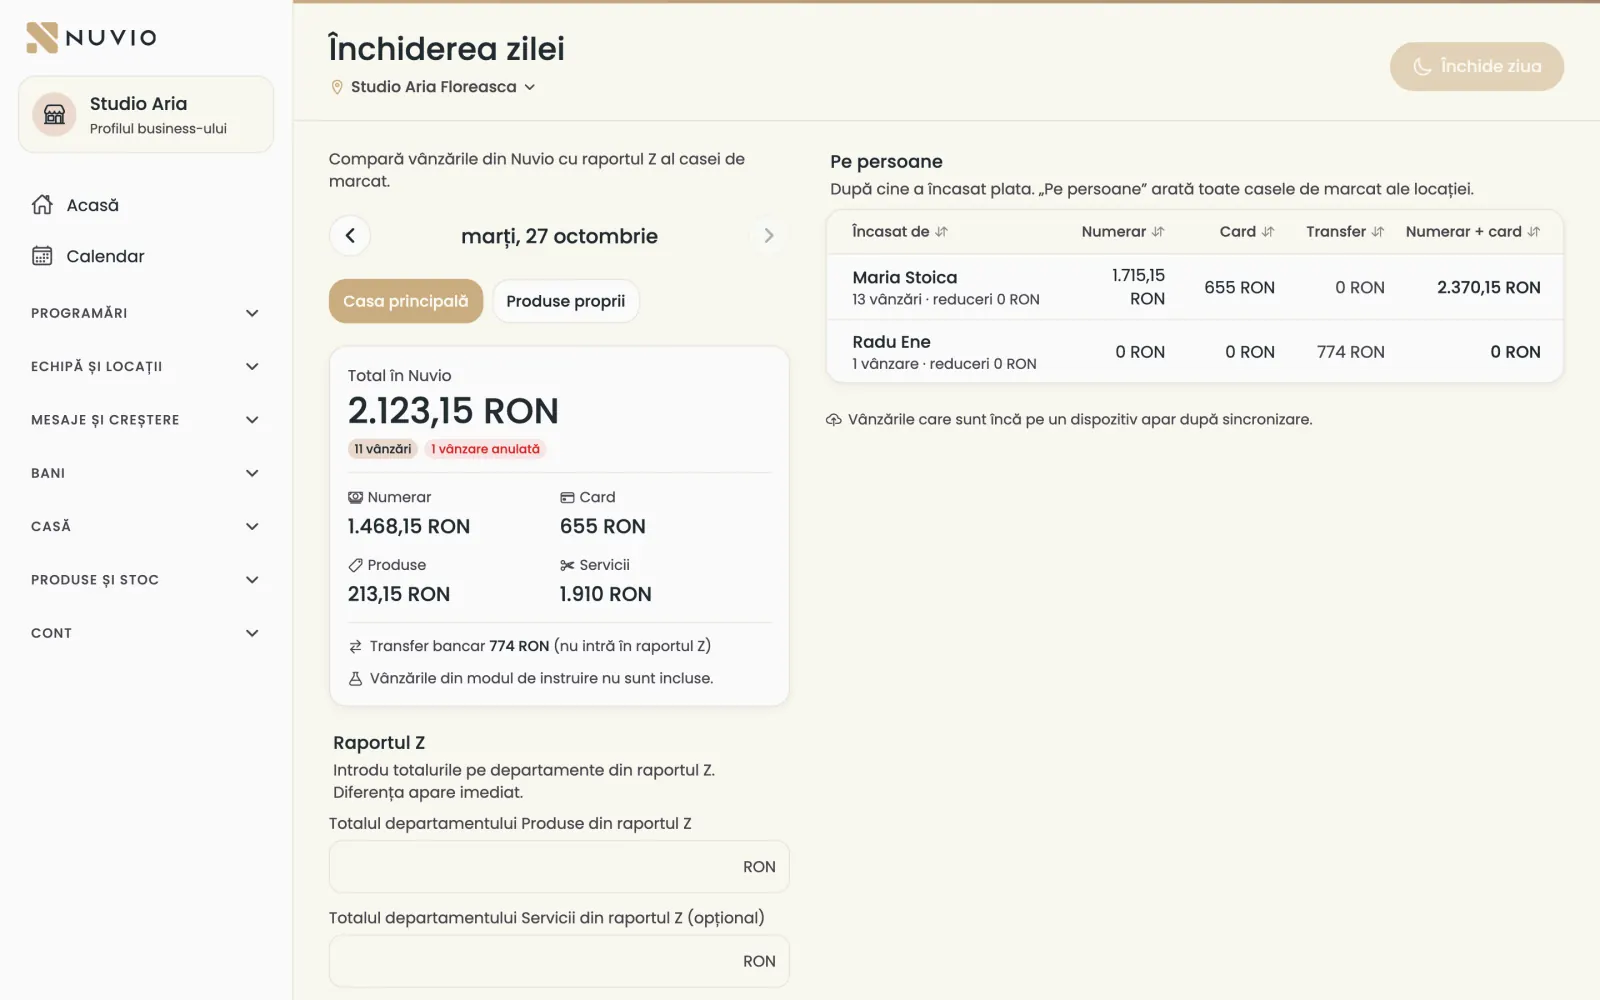Click the cloud sync icon

coord(834,420)
